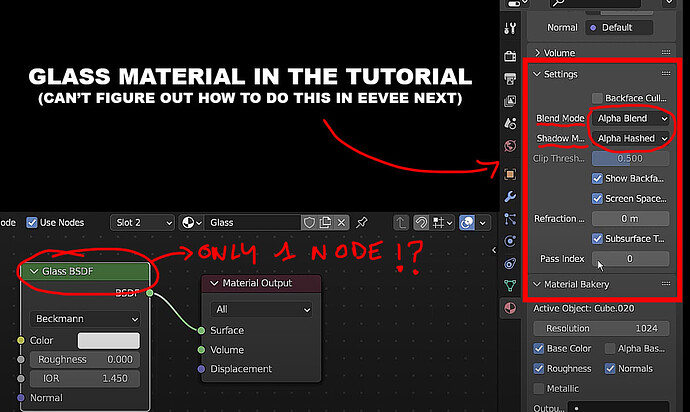Open the Render properties tab icon
This screenshot has height=412, width=690.
coord(510,56)
